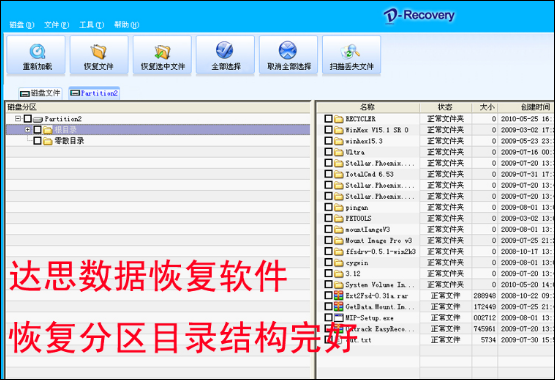Click the 重新加载 reload toolbar icon
The width and height of the screenshot is (555, 380).
click(37, 51)
